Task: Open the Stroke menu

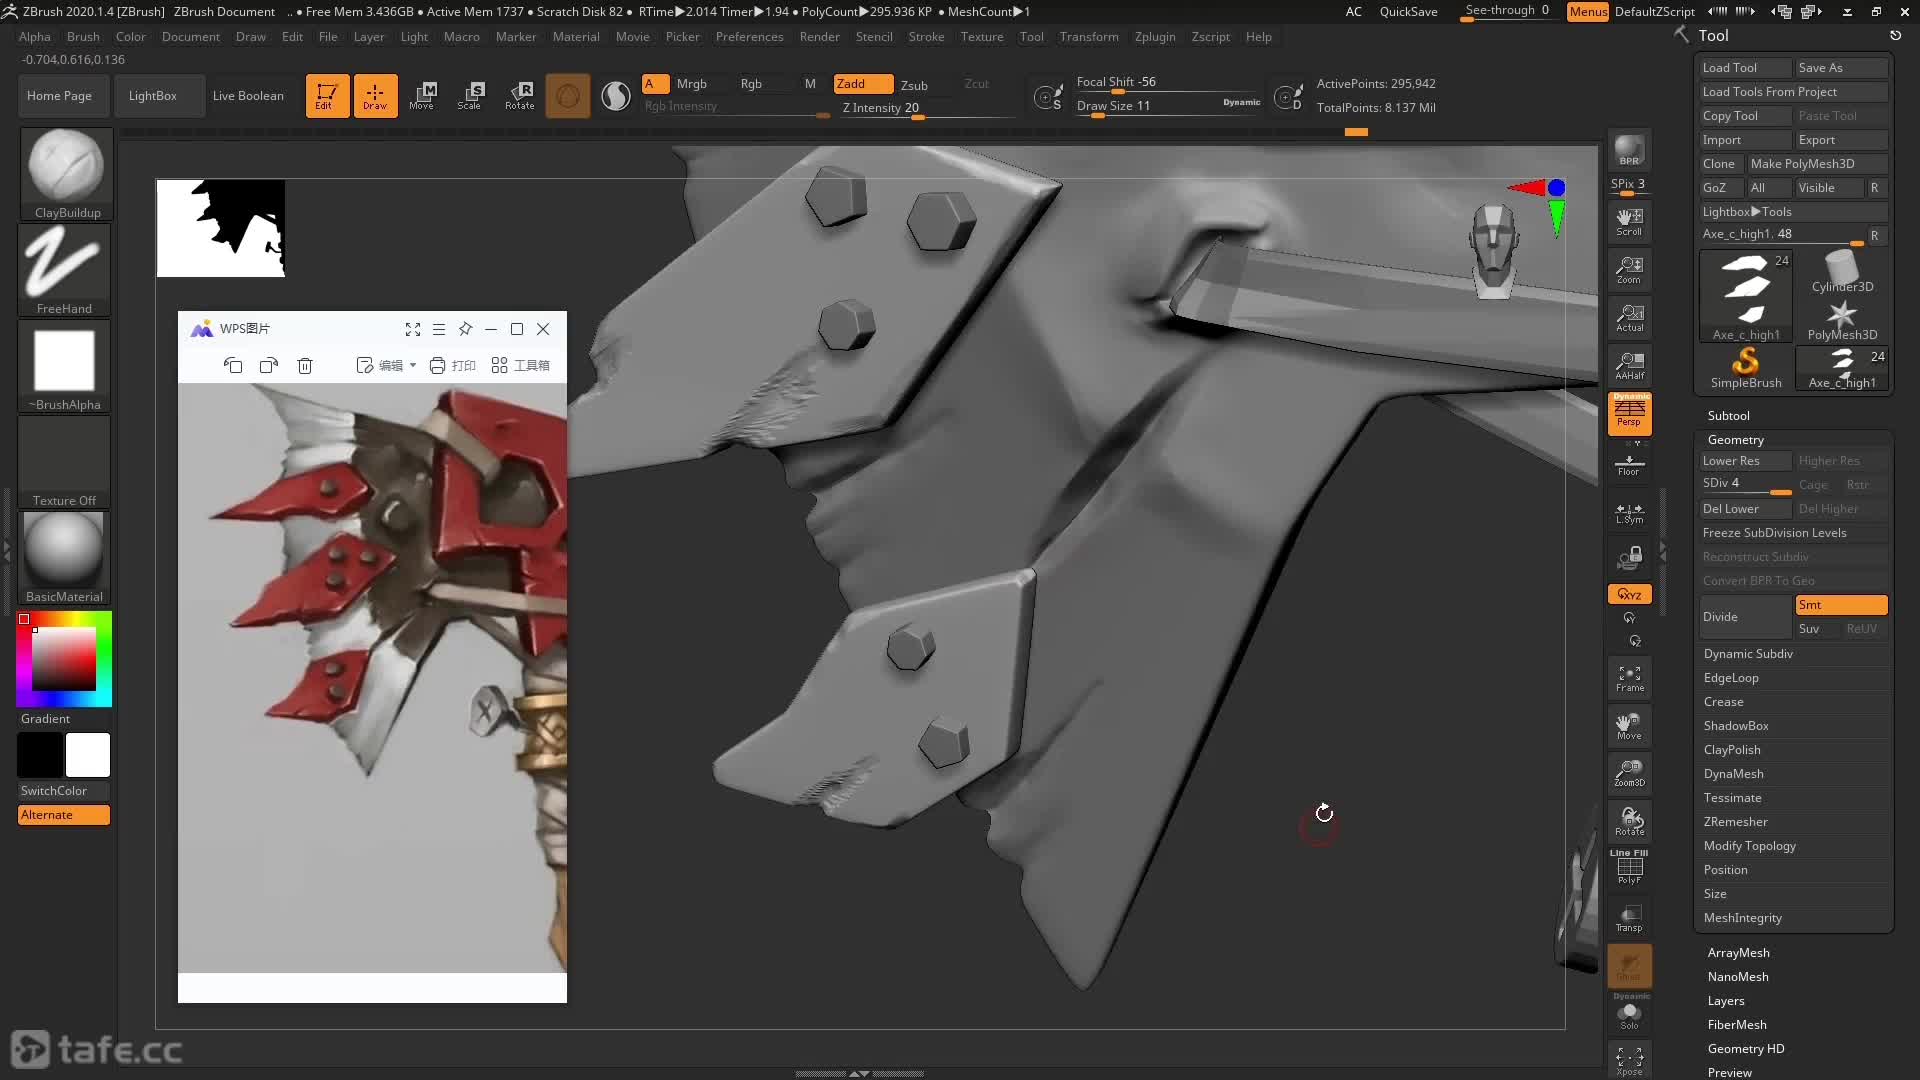Action: (926, 37)
